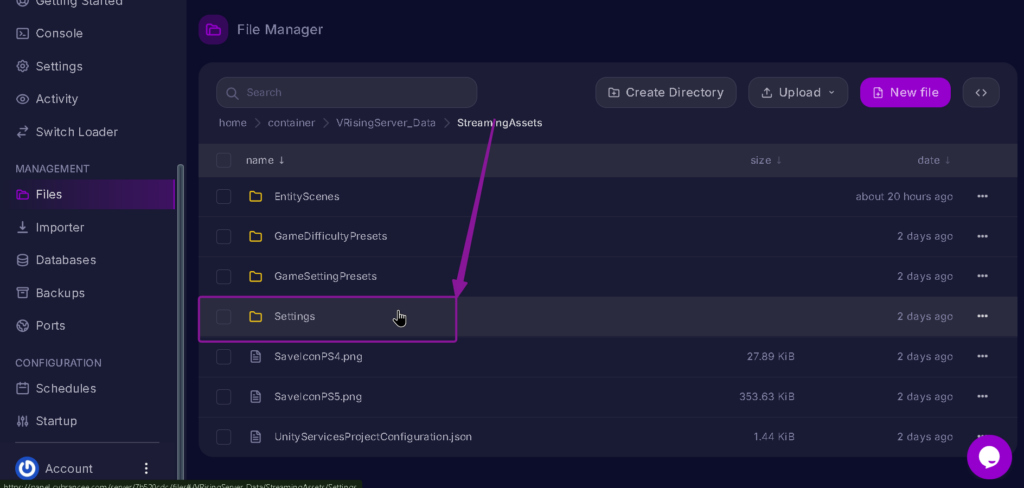Viewport: 1024px width, 488px height.
Task: Click the Account avatar icon
Action: [27, 468]
